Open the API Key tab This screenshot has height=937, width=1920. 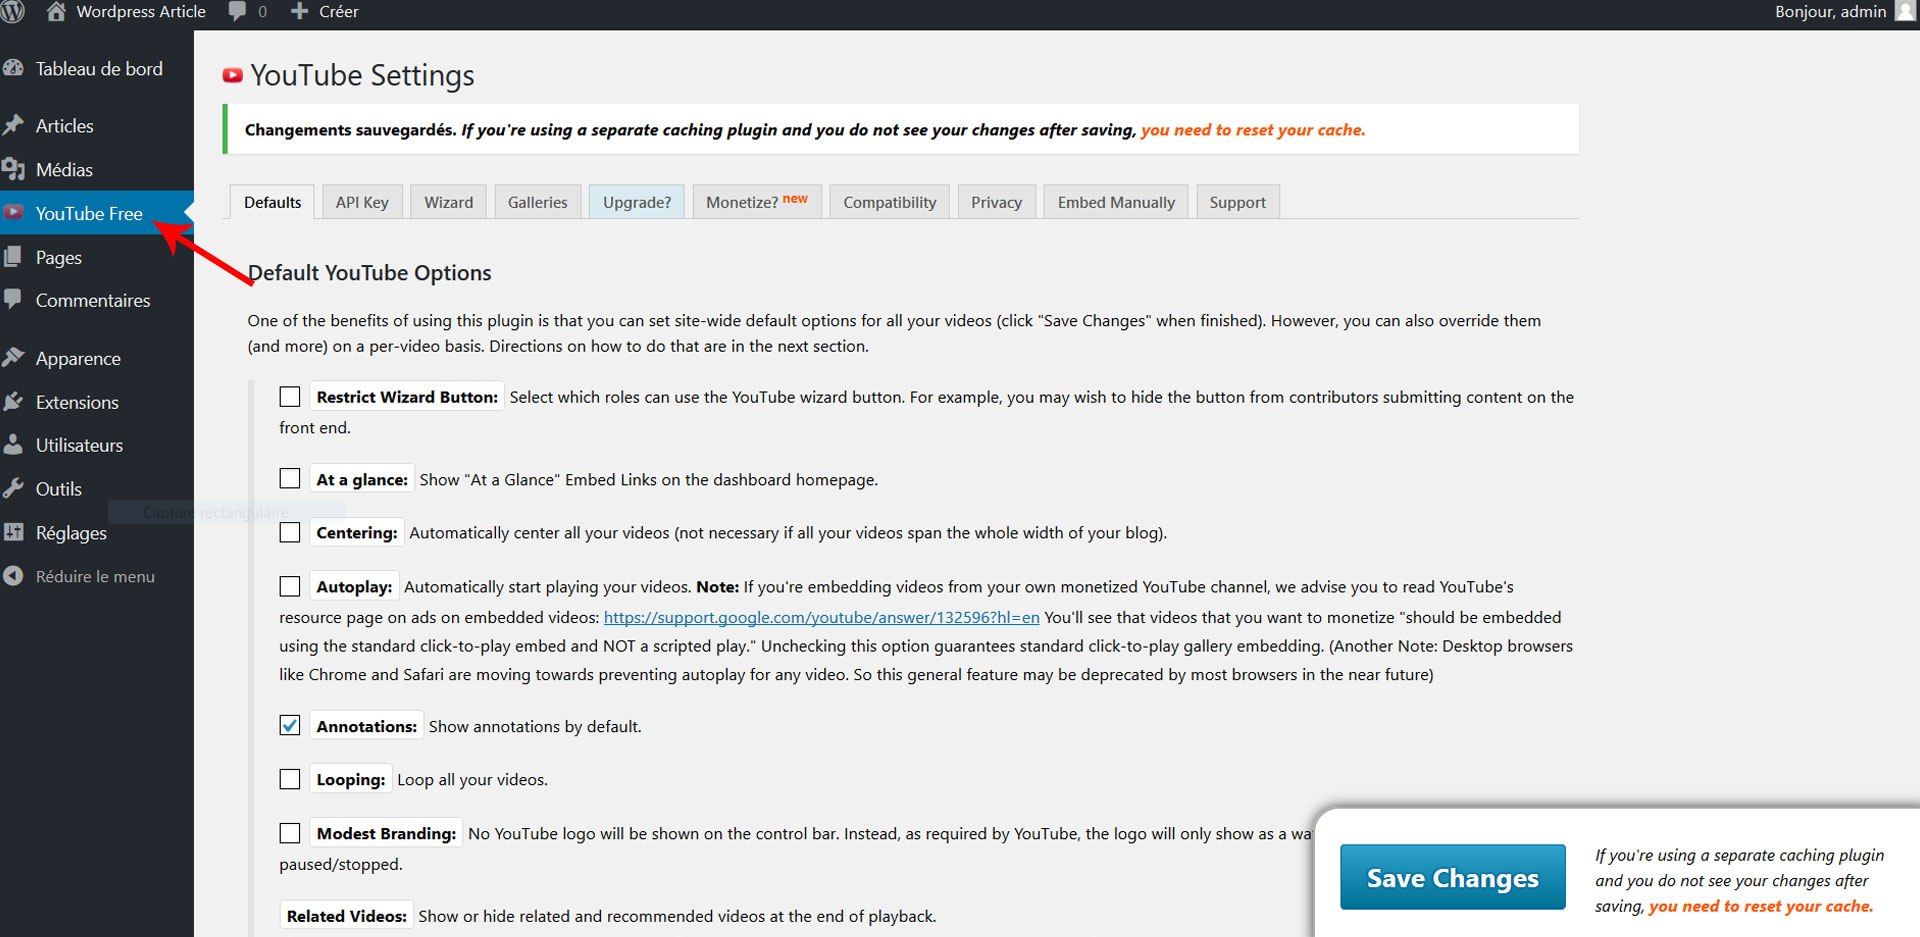click(x=362, y=202)
